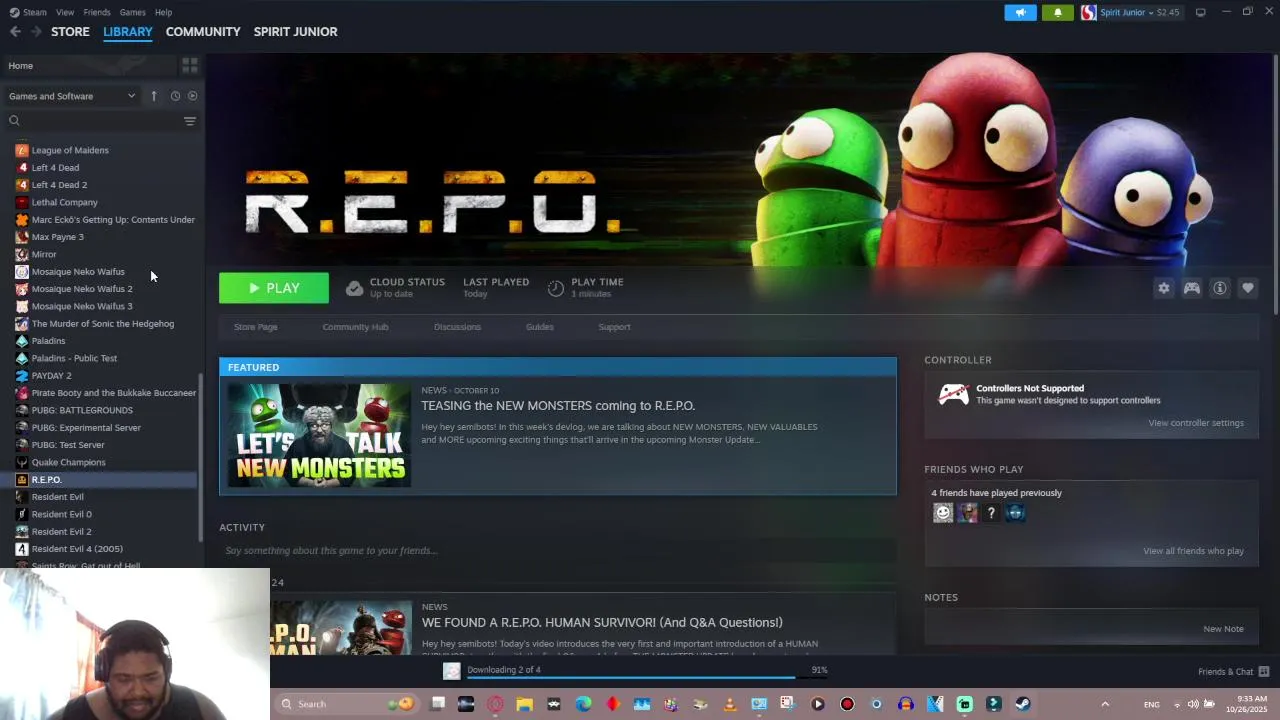The width and height of the screenshot is (1280, 720).
Task: Open controller layout icon for R.E.P.O.
Action: tap(1192, 288)
